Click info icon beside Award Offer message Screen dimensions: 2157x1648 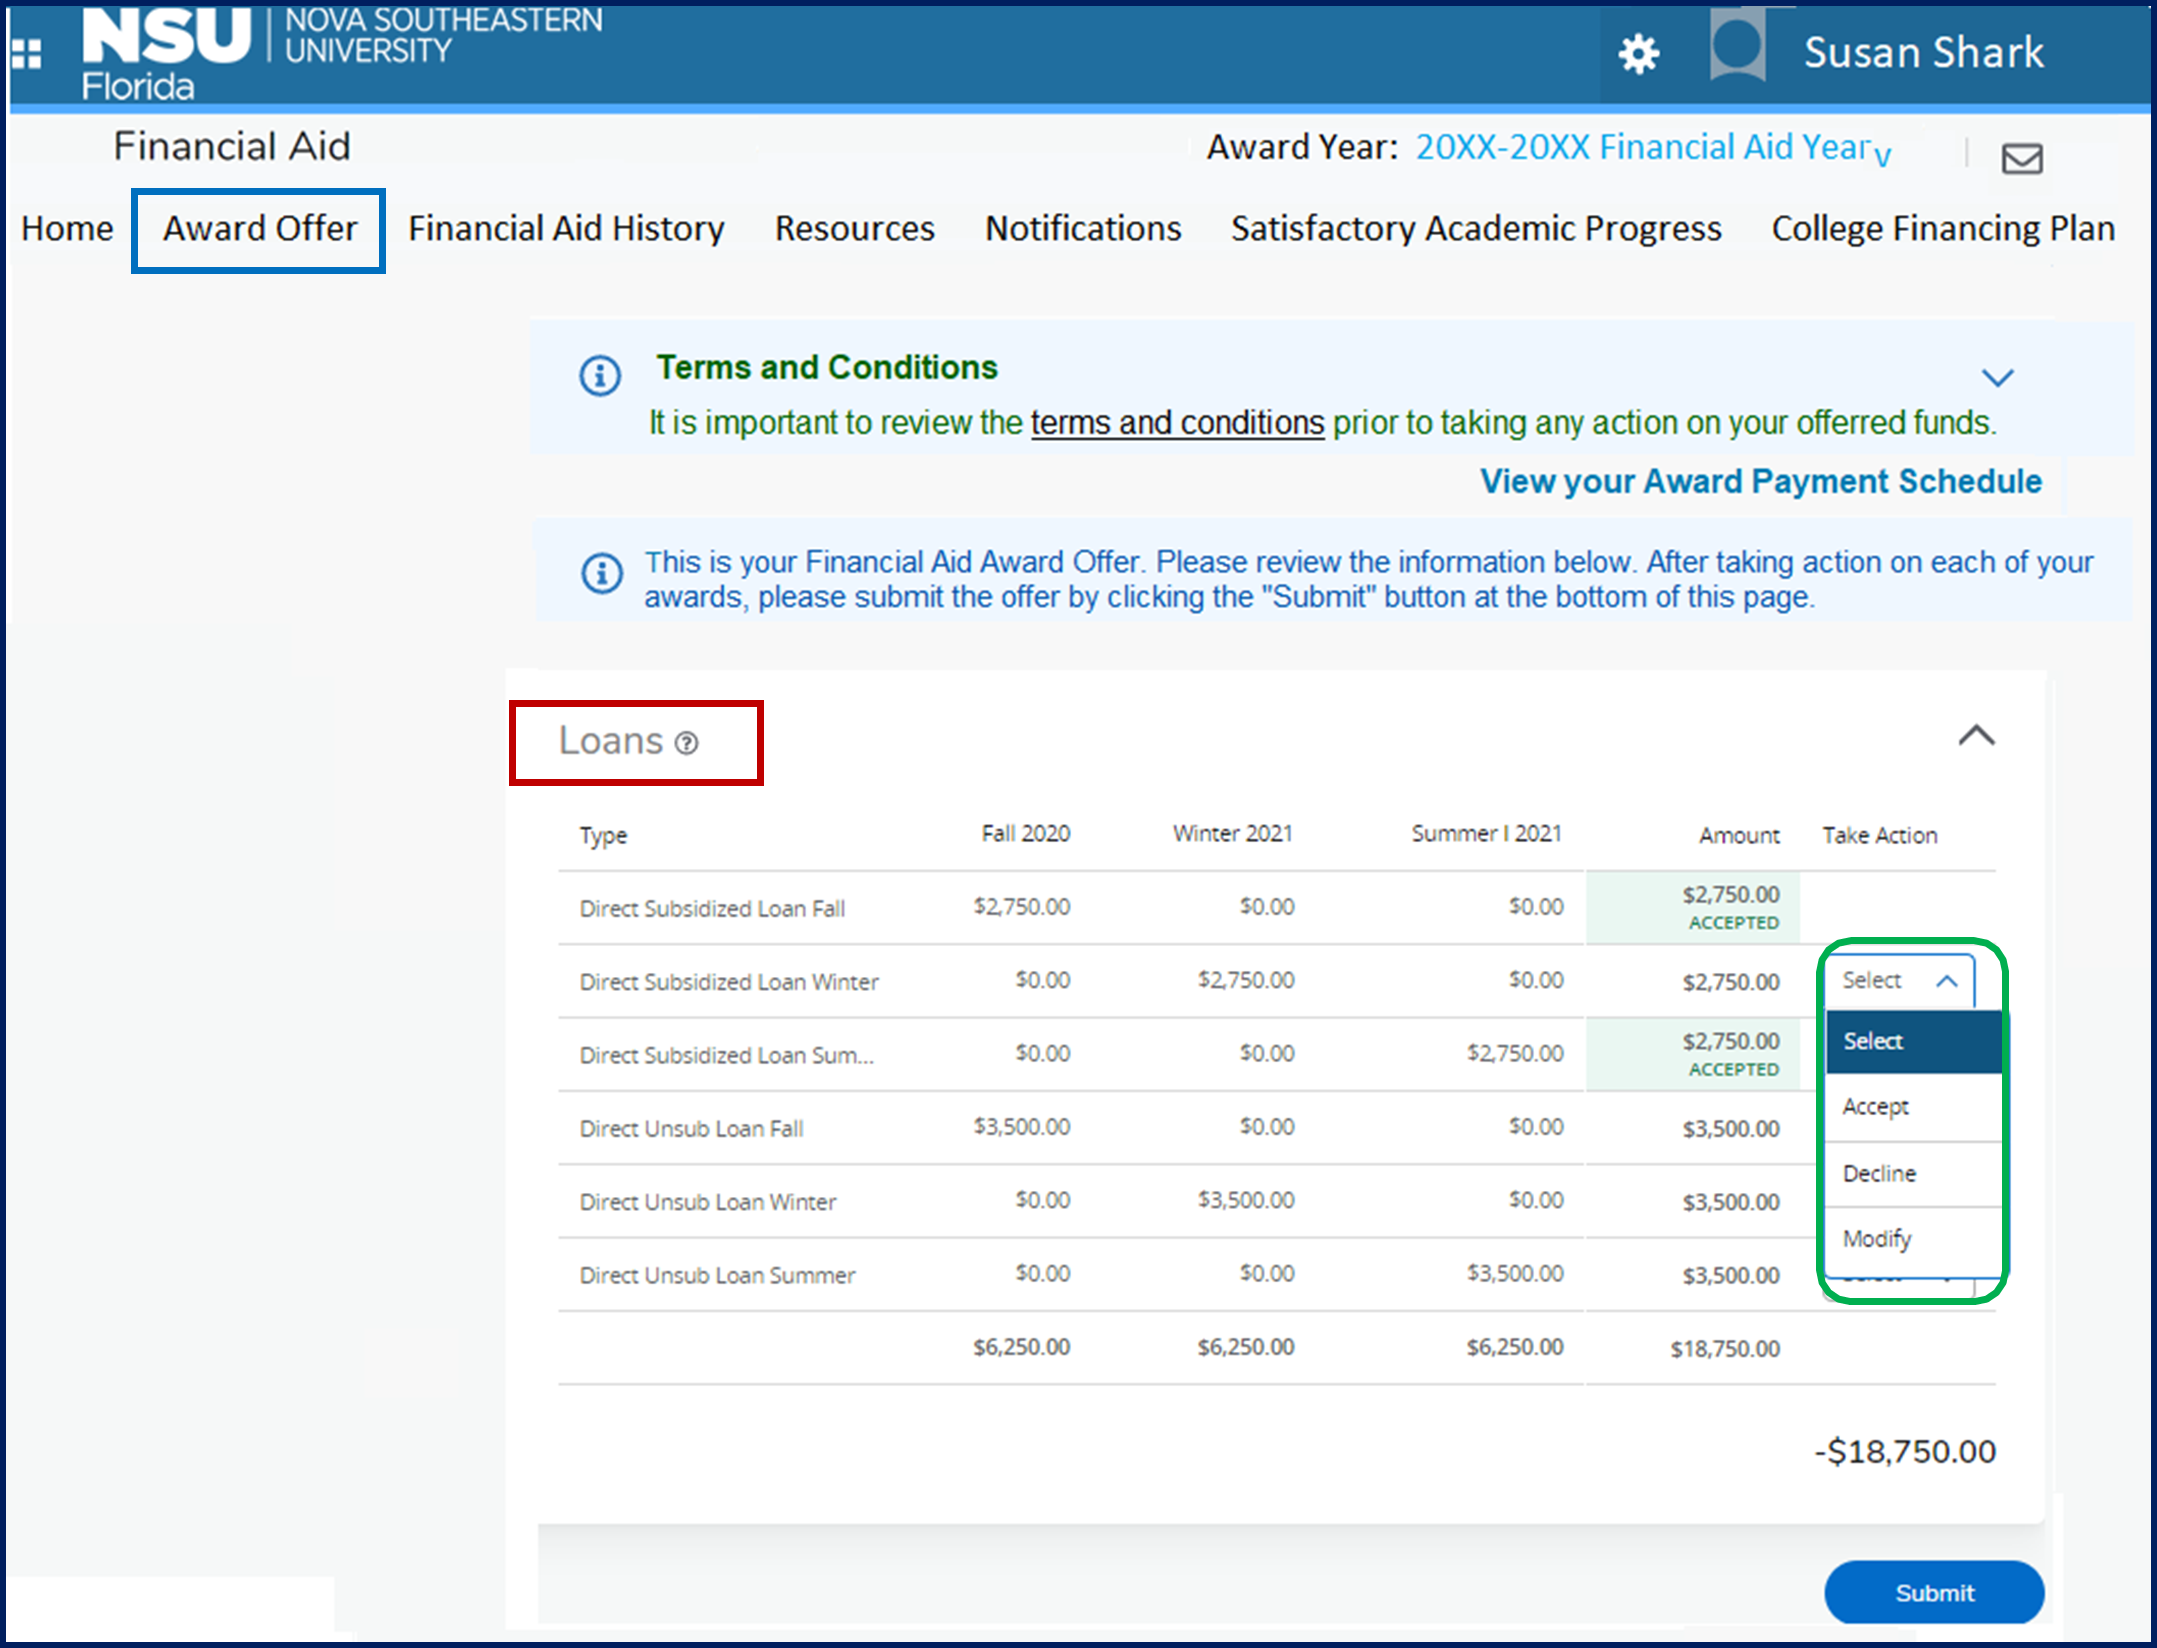point(602,573)
